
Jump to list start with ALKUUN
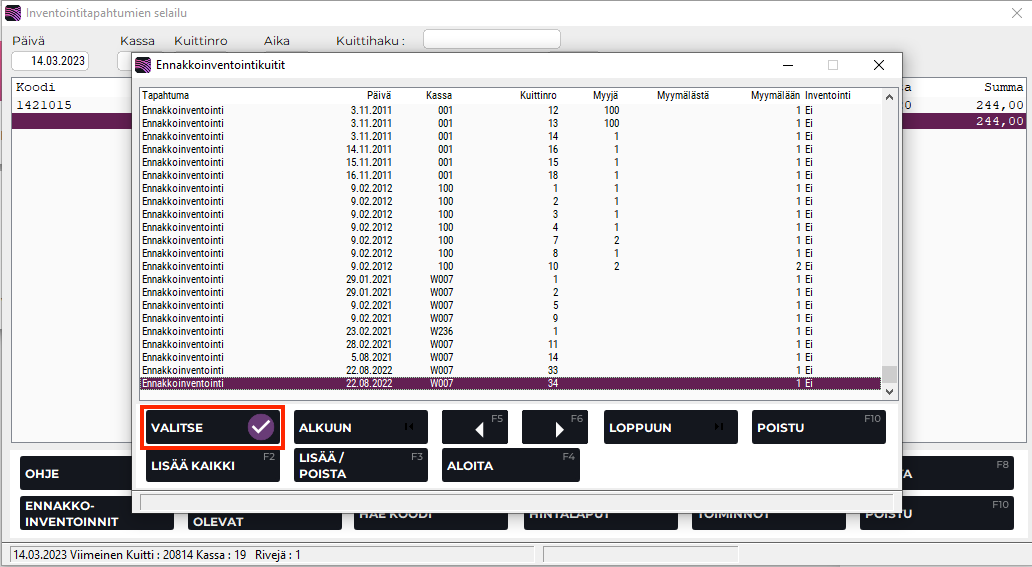click(360, 427)
